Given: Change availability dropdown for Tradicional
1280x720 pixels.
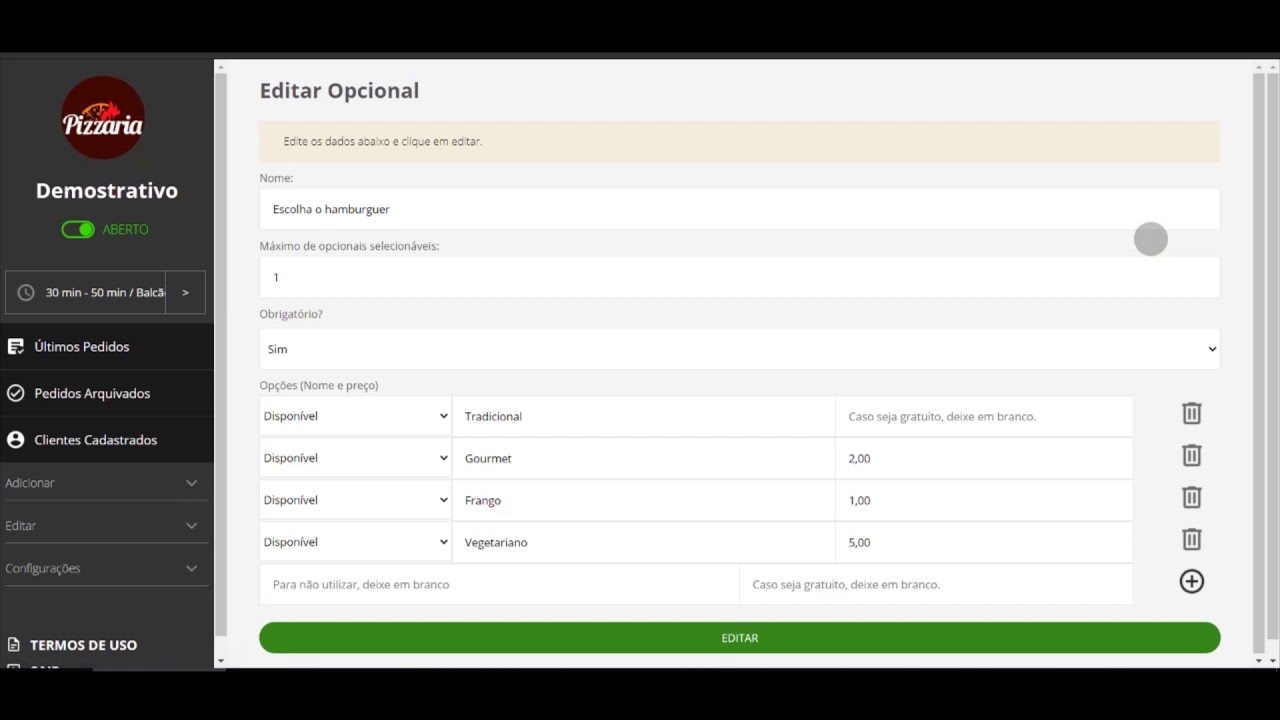Looking at the screenshot, I should pyautogui.click(x=355, y=416).
